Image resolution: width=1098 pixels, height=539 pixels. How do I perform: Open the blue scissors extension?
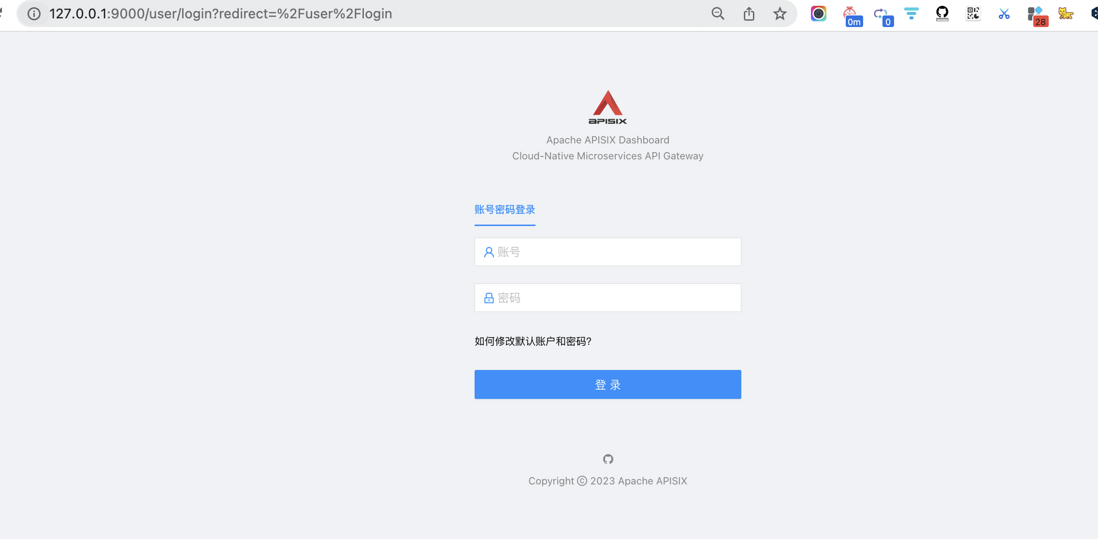(1004, 14)
